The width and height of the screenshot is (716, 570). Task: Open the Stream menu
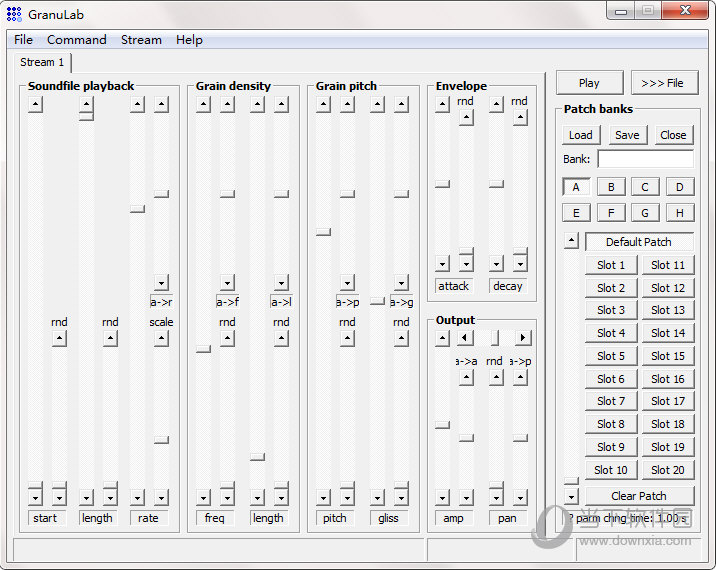click(x=141, y=40)
